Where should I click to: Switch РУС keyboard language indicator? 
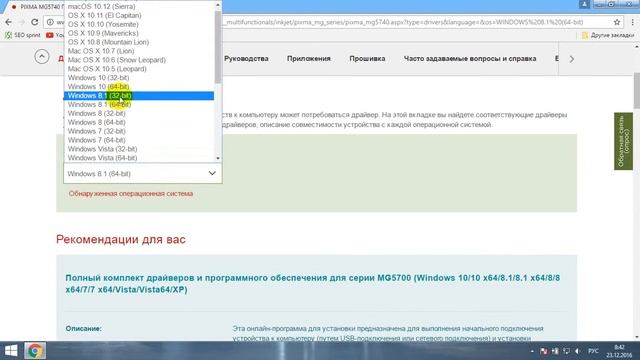point(593,351)
